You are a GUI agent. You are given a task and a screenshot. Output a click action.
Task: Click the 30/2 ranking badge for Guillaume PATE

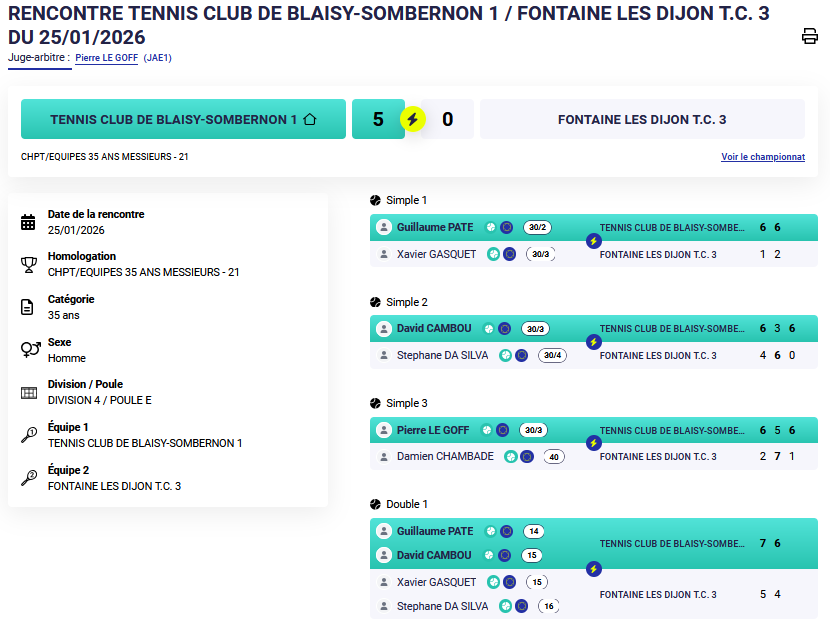click(x=538, y=227)
